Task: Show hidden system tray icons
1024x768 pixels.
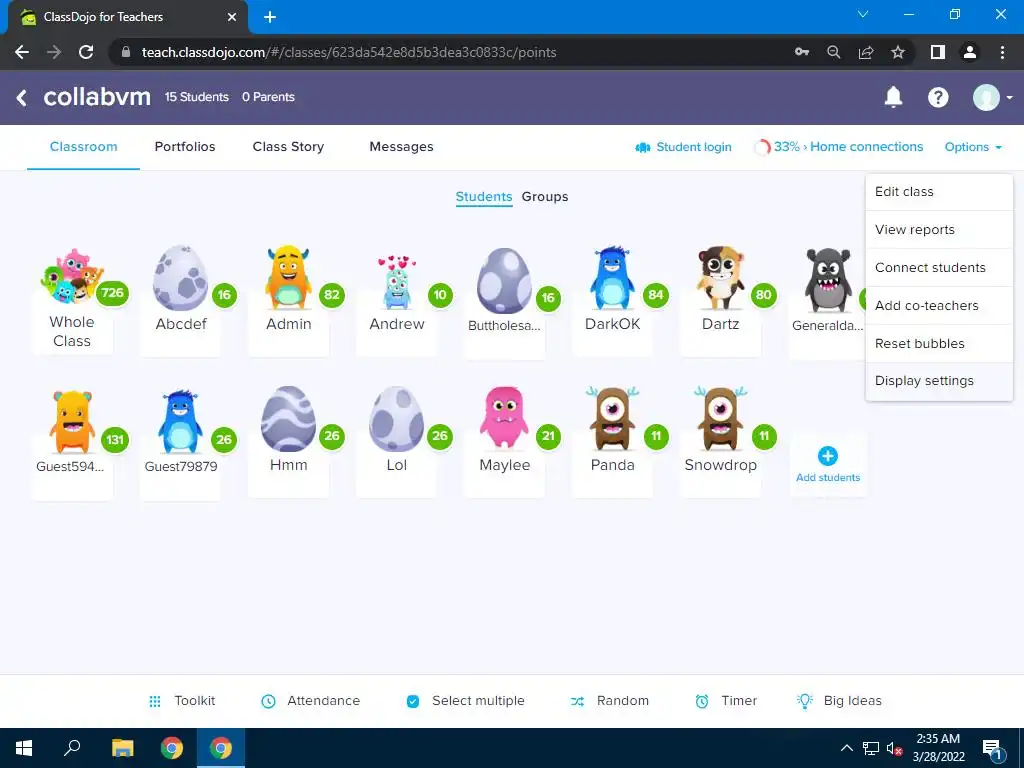Action: point(846,748)
